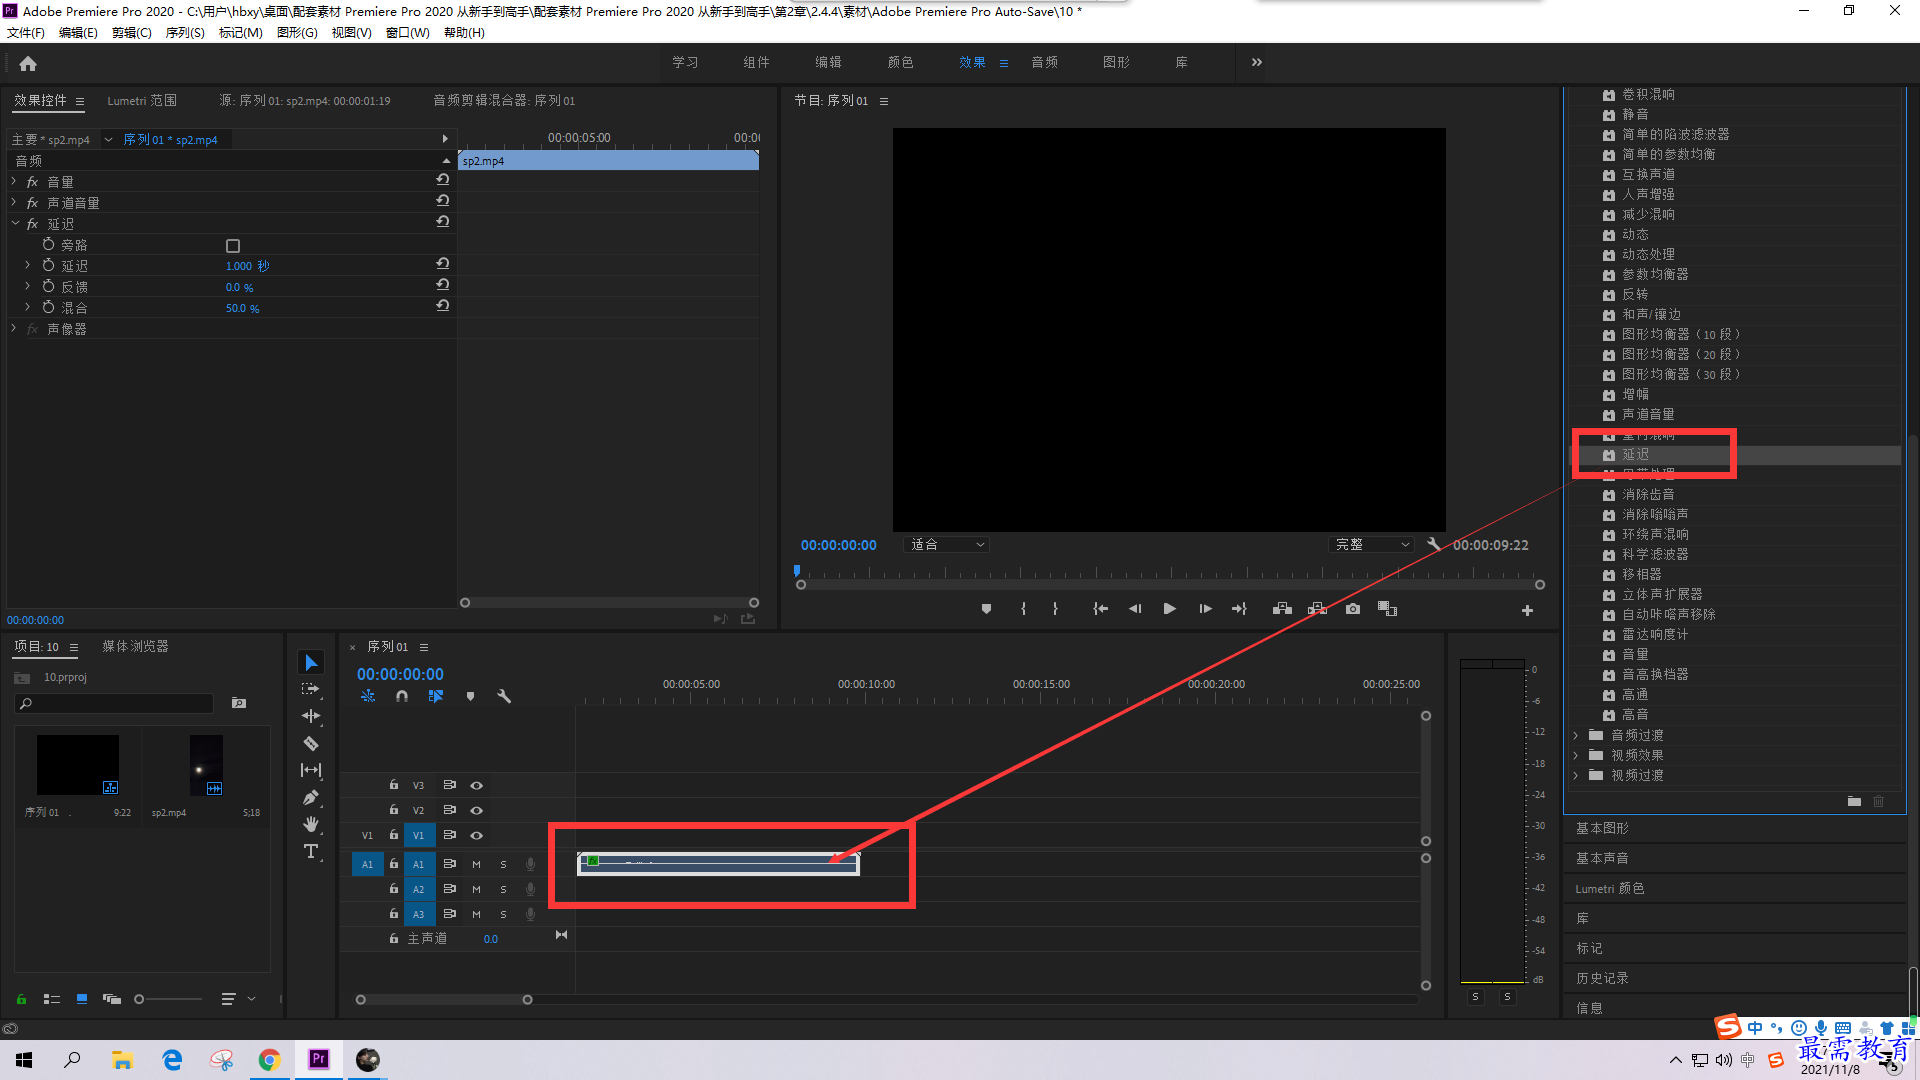The width and height of the screenshot is (1920, 1080).
Task: Click the Home icon
Action: pyautogui.click(x=28, y=63)
